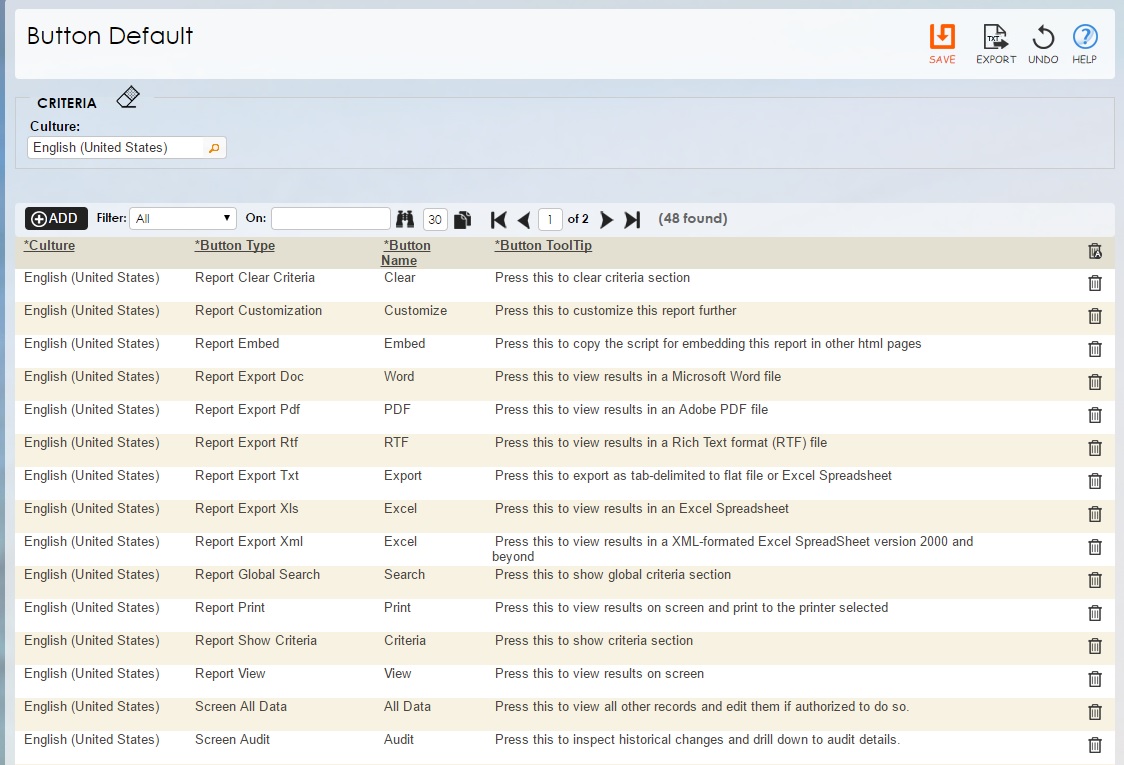Click the Screen Audit cell
This screenshot has width=1124, height=765.
tap(232, 739)
